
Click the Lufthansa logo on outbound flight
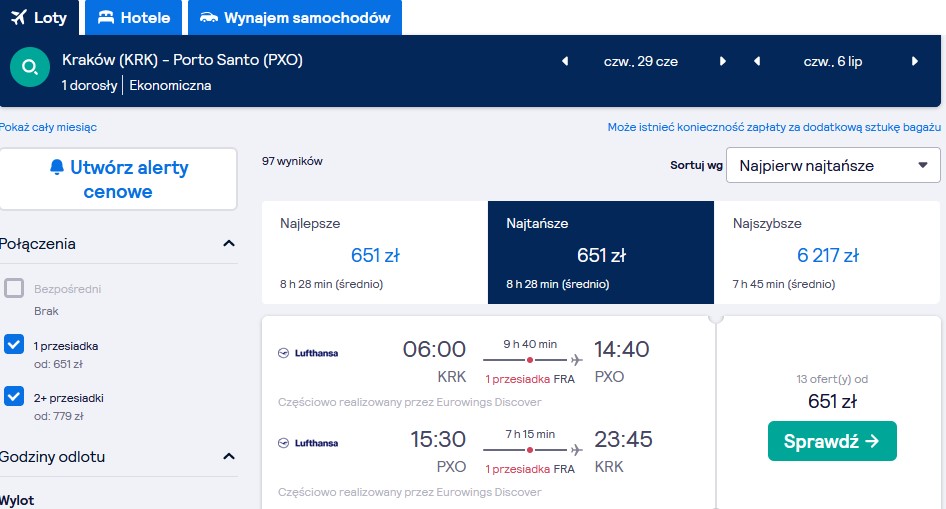point(308,353)
